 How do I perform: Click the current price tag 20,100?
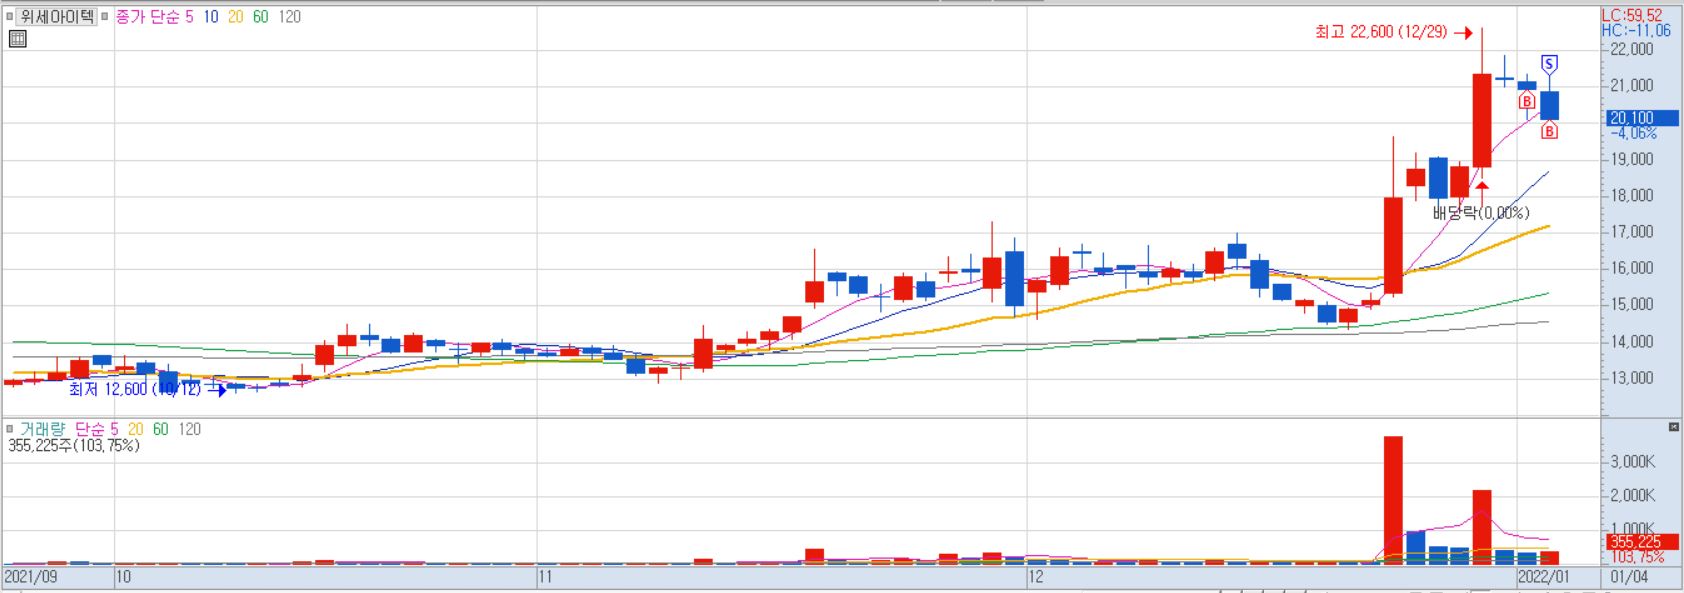click(1642, 118)
